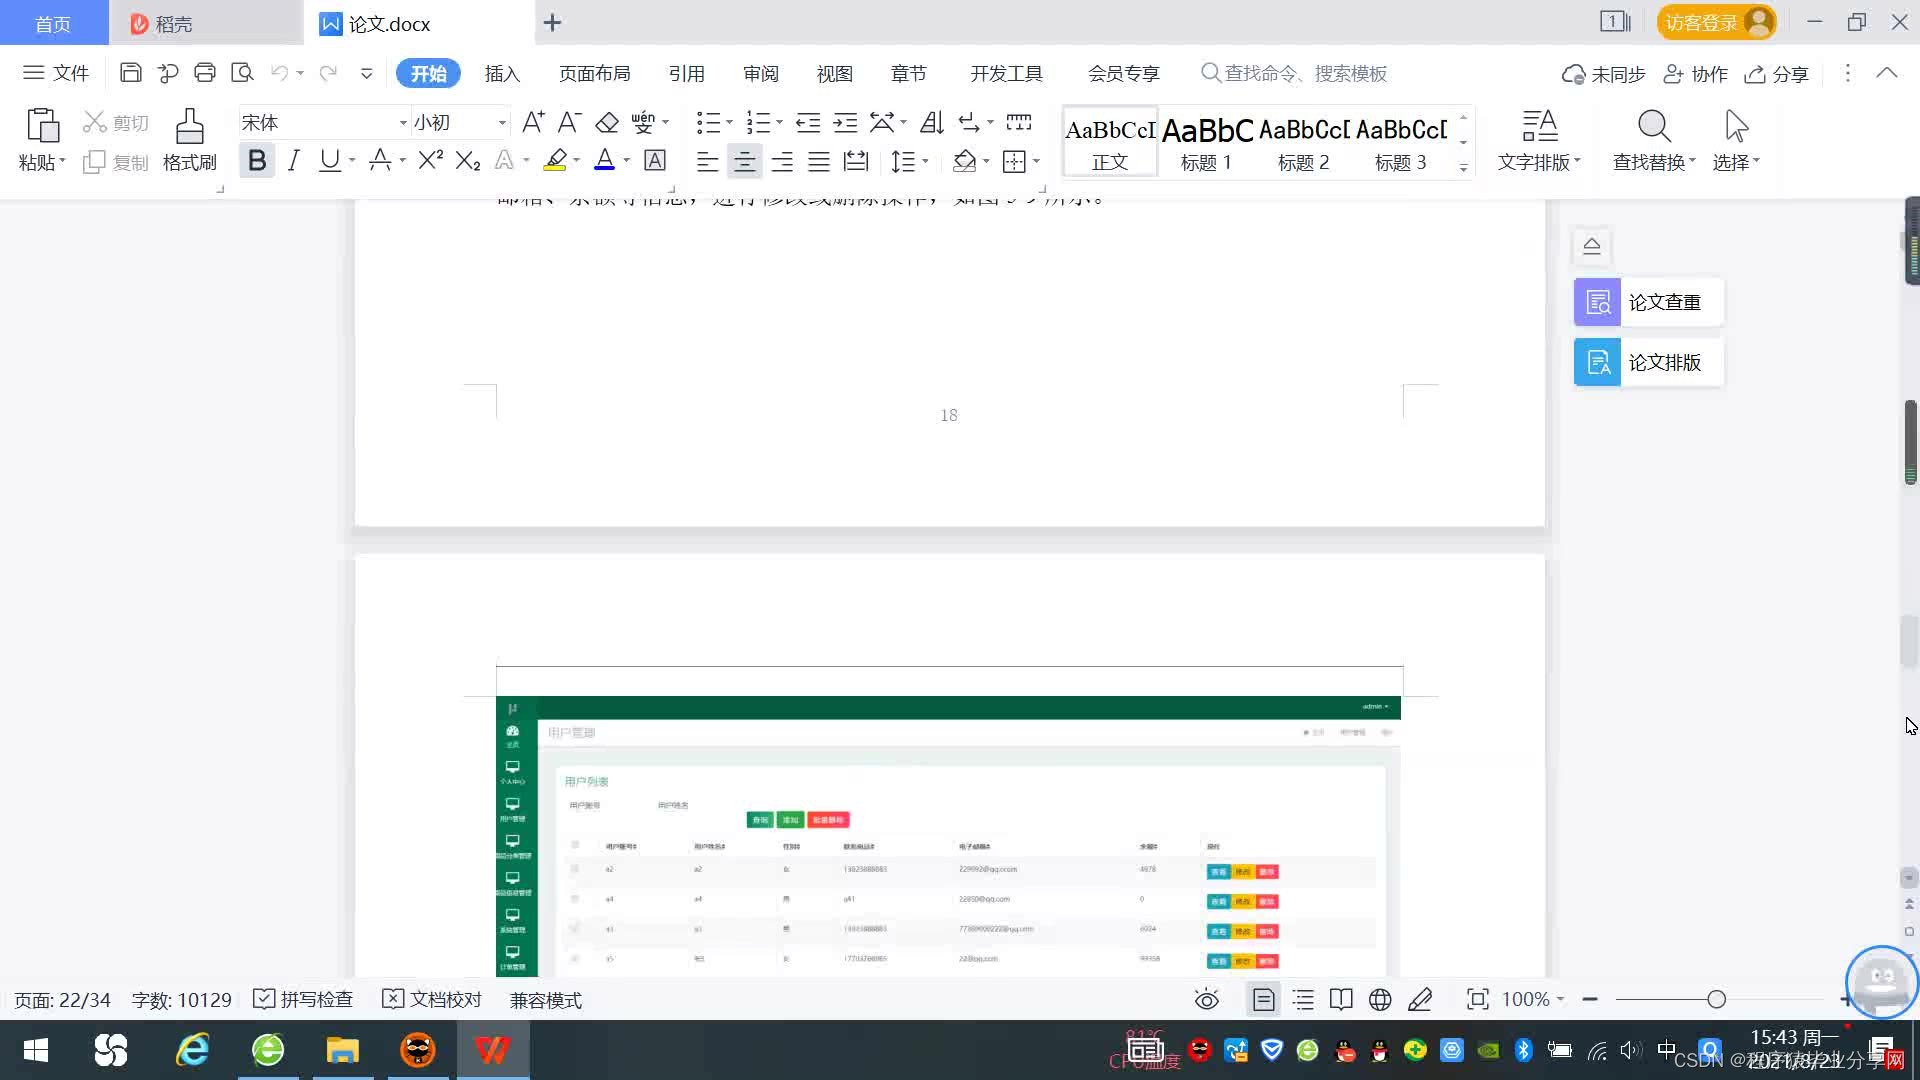Click the increase font size icon
This screenshot has height=1080, width=1920.
533,122
